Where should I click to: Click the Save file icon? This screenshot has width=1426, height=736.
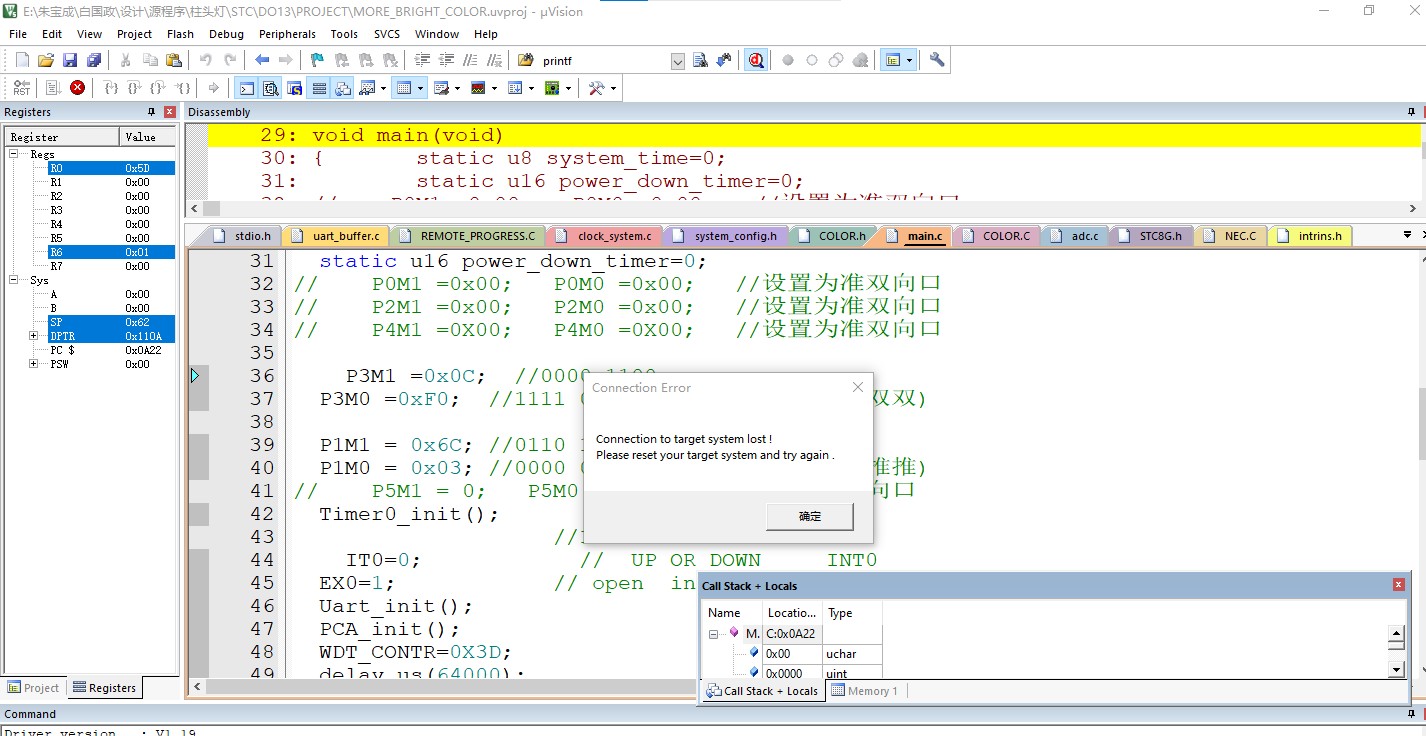click(70, 60)
